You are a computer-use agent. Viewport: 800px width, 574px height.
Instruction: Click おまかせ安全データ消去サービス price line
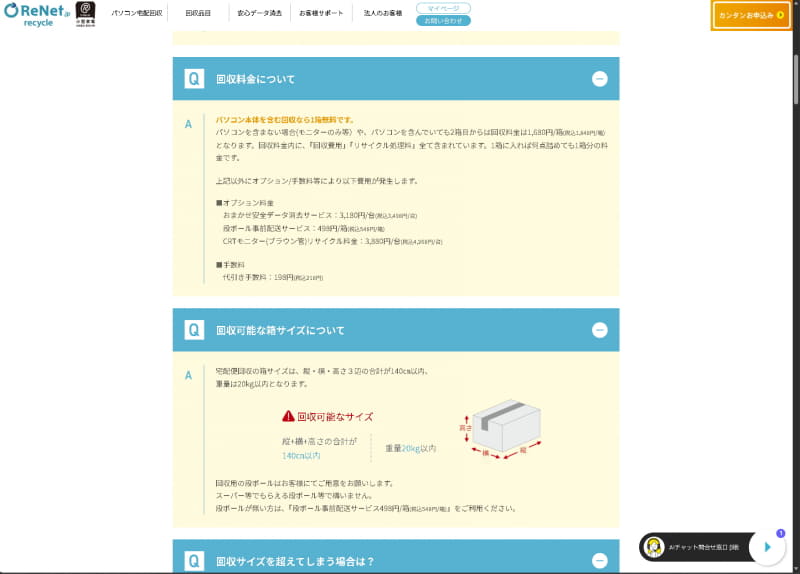click(x=320, y=216)
